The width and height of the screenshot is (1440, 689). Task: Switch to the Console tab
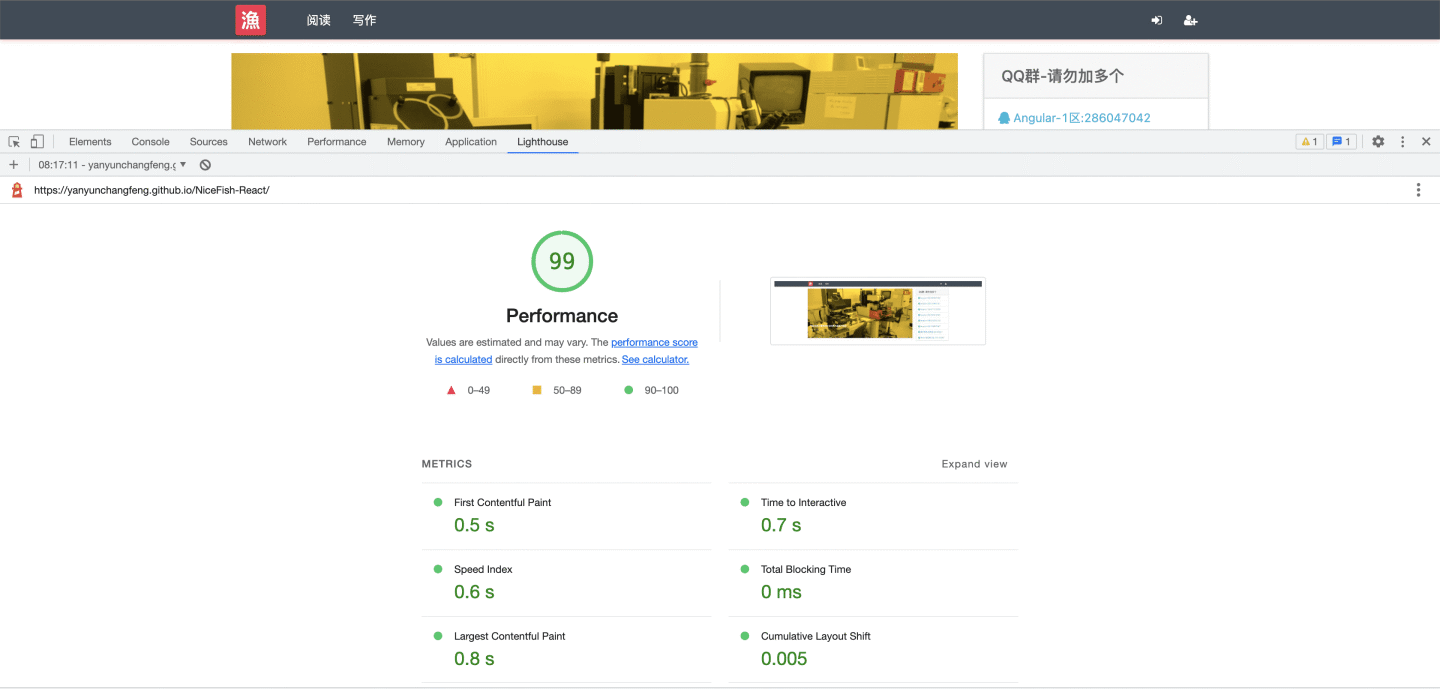point(150,142)
